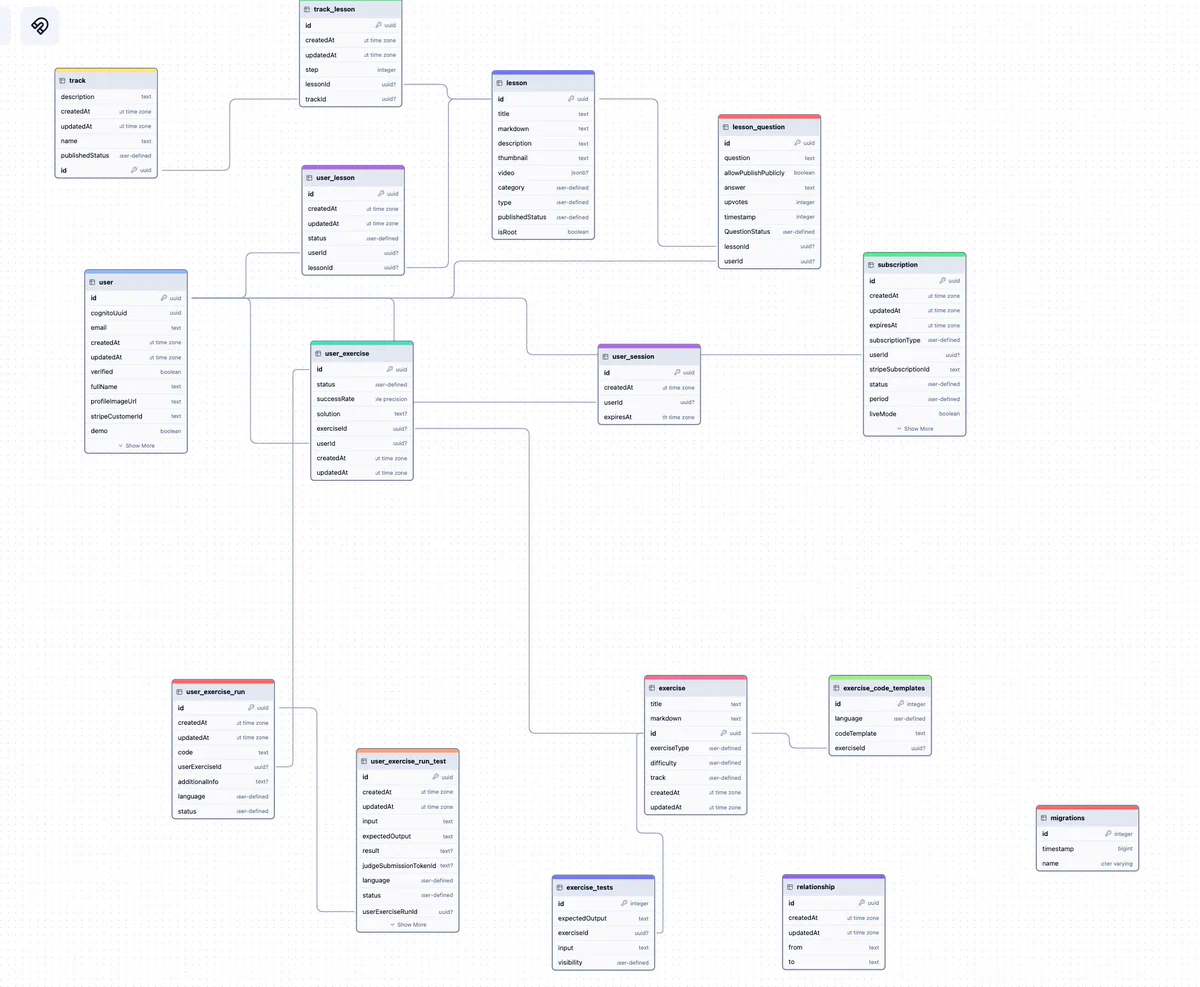1200x987 pixels.
Task: Click the key icon on subscription id row
Action: point(943,281)
